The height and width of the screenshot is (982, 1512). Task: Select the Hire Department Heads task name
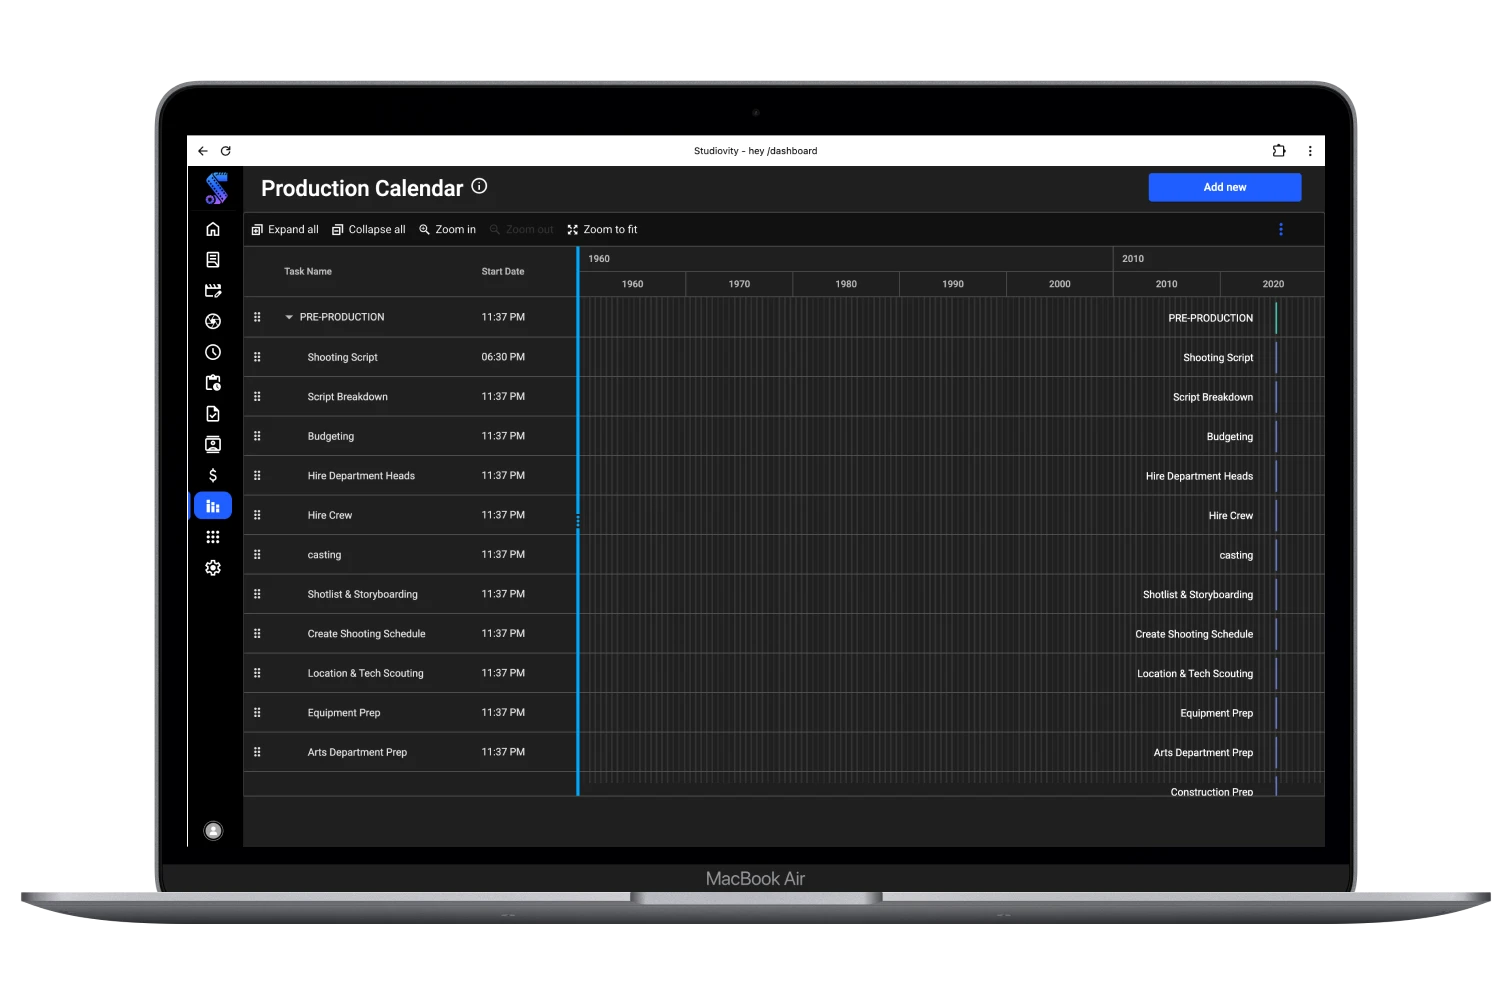click(361, 476)
